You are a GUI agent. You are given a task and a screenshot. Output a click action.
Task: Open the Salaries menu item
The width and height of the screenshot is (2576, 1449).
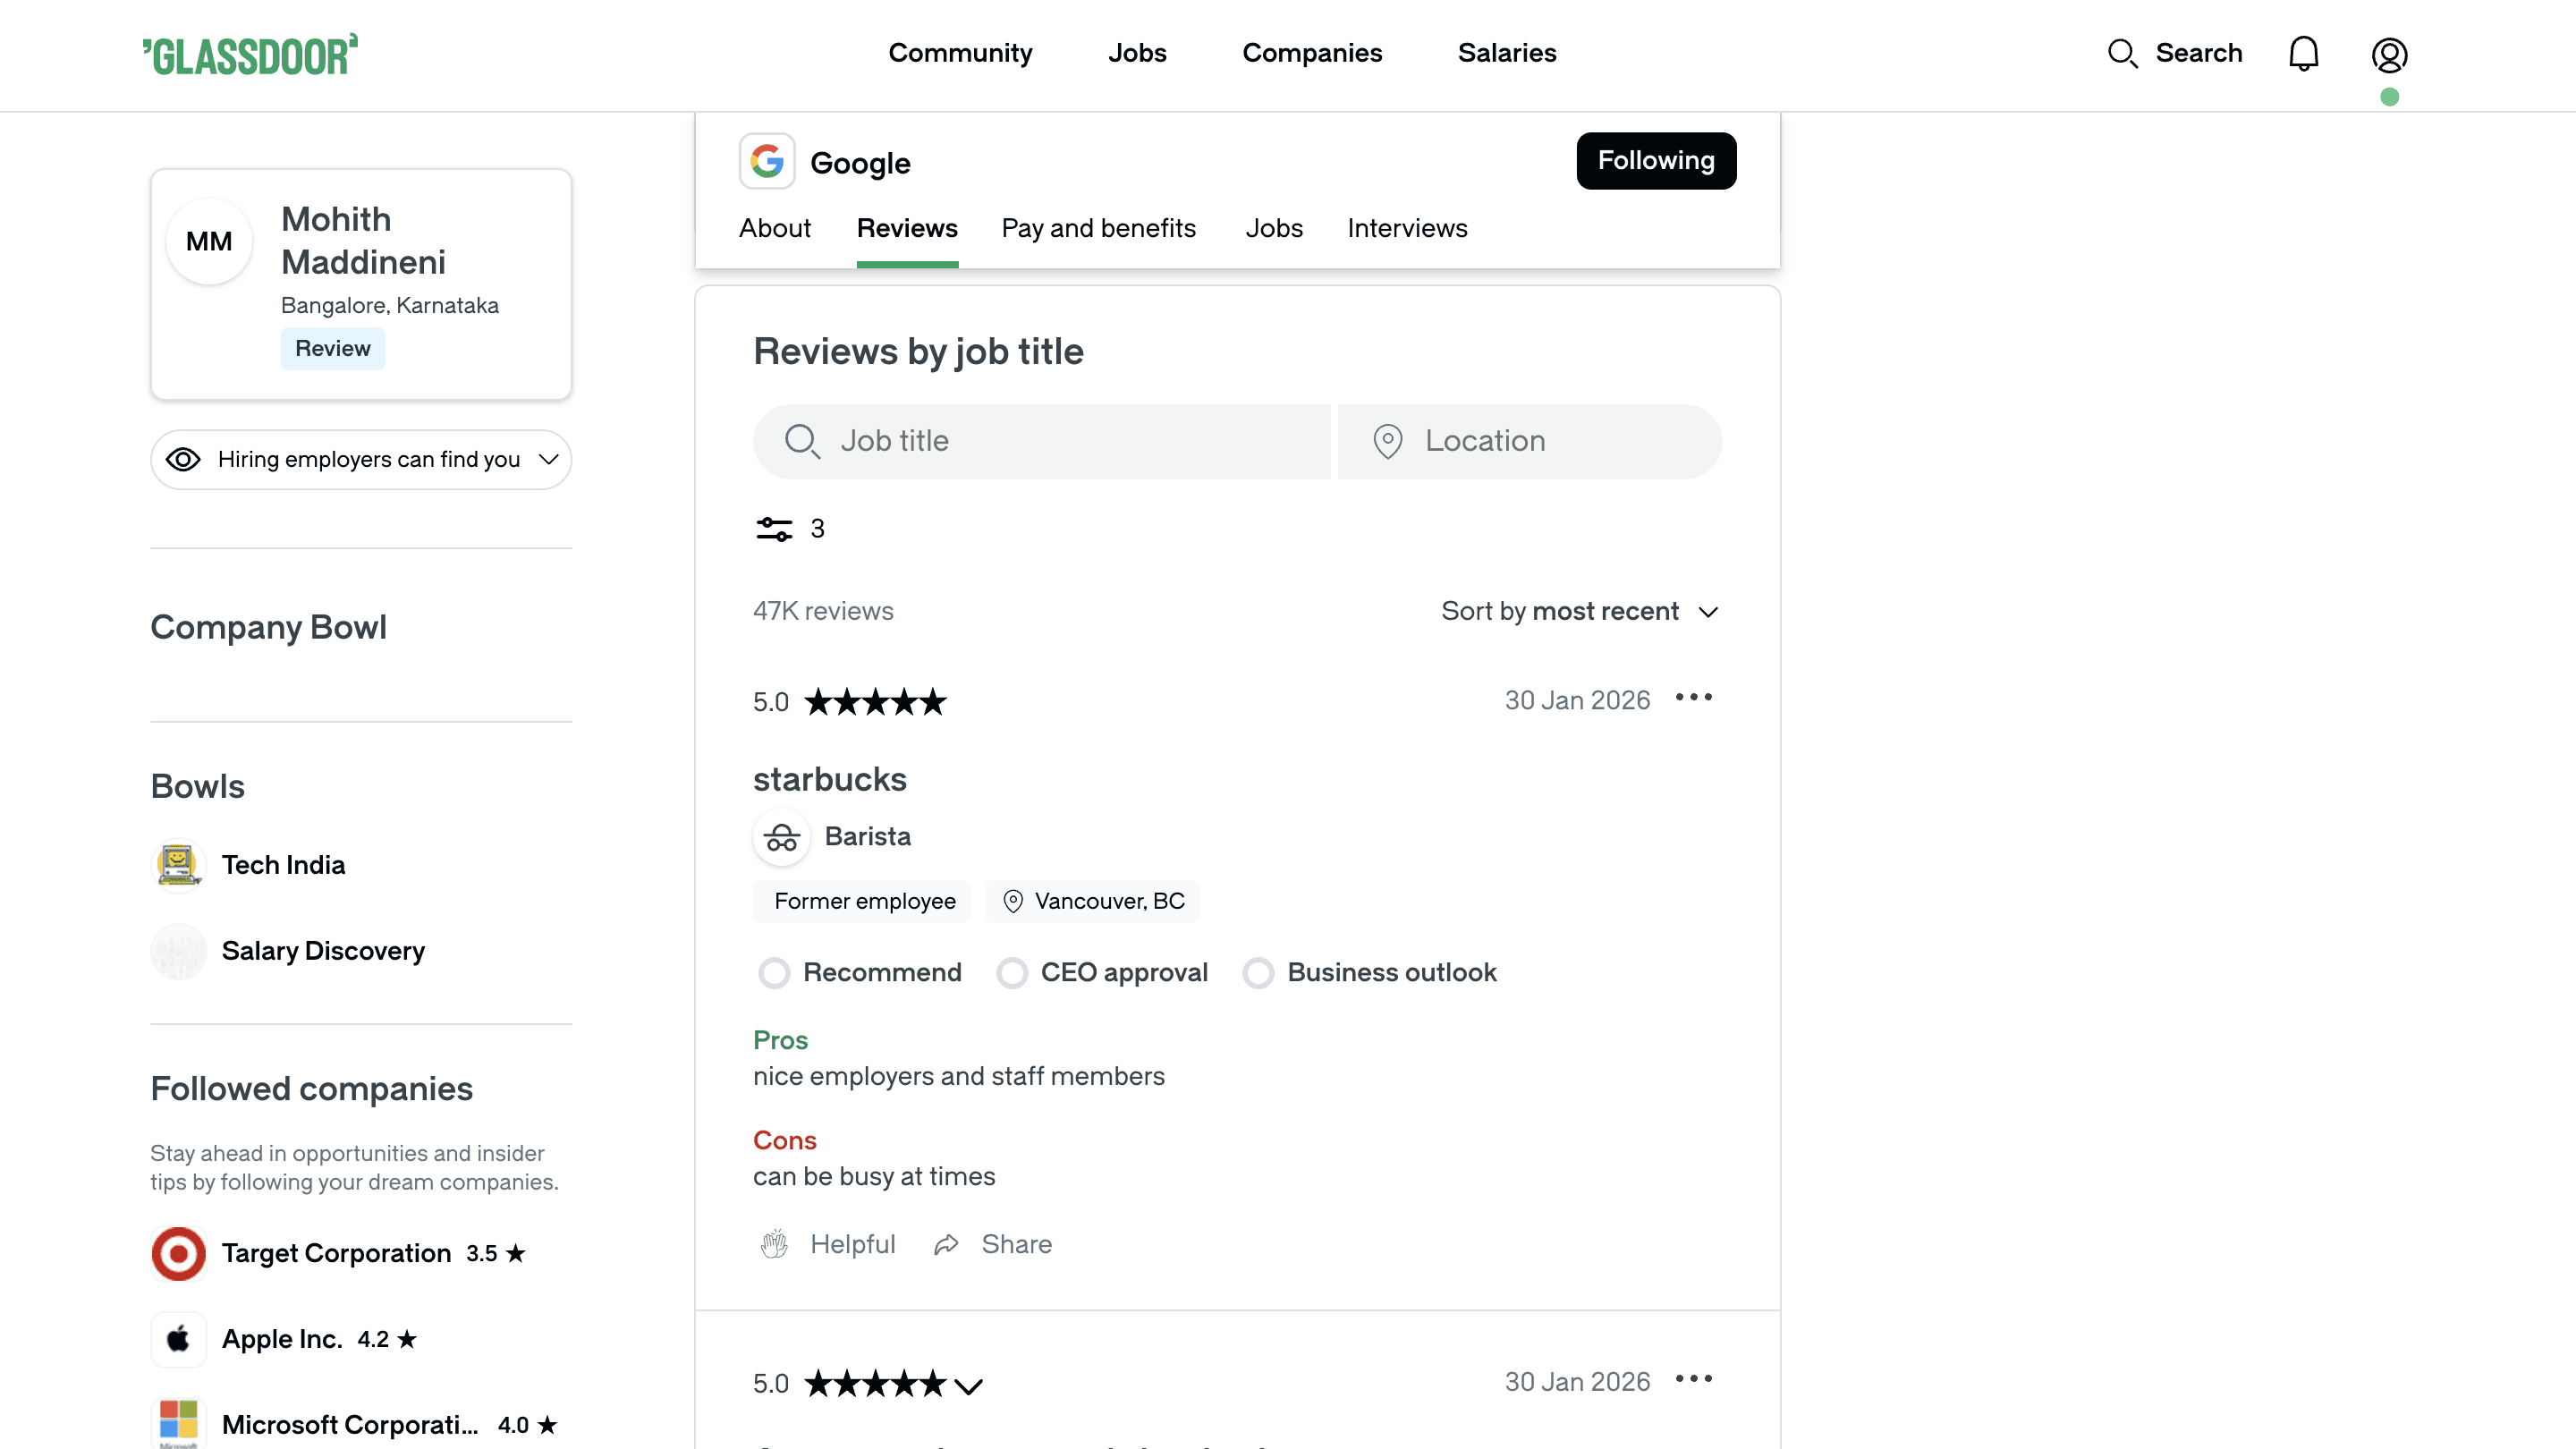point(1507,53)
